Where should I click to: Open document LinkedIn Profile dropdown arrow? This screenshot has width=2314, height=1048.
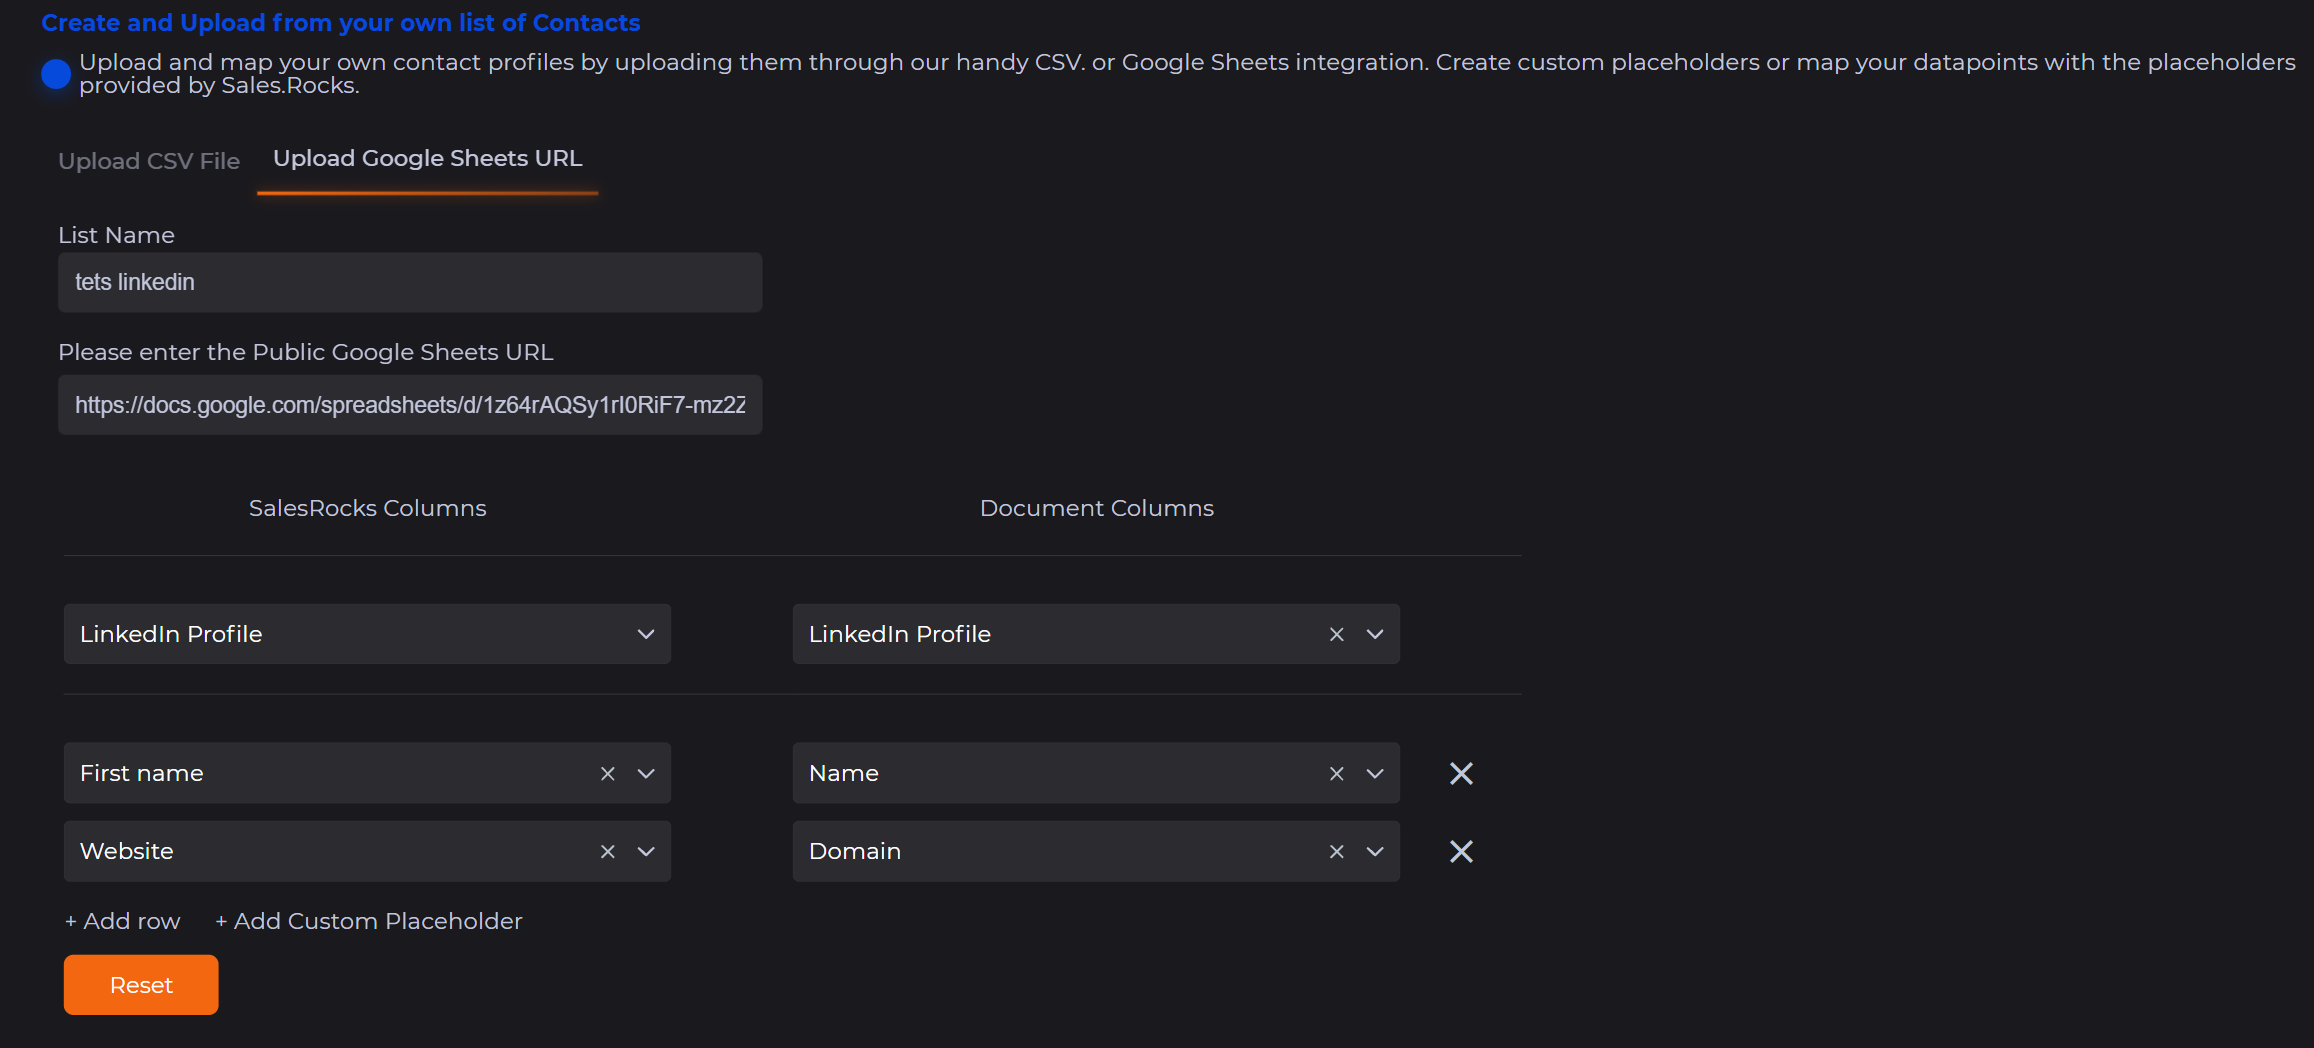[1375, 634]
